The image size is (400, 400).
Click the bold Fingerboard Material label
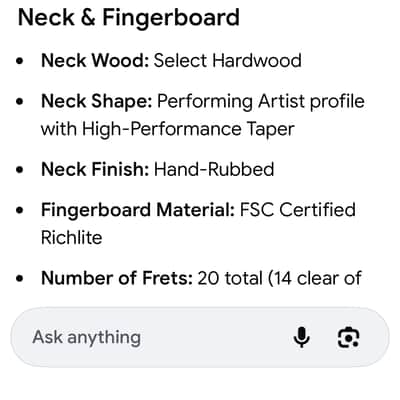pos(138,210)
